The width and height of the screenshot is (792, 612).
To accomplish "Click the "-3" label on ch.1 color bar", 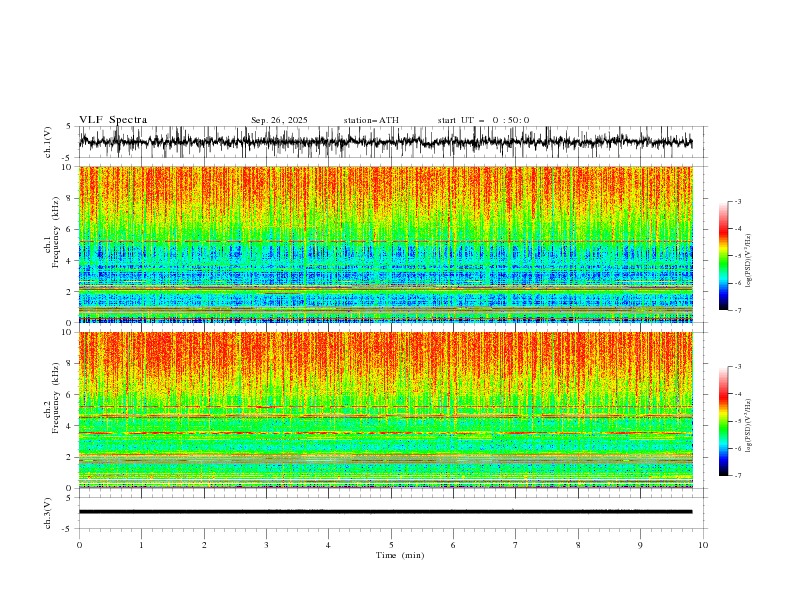I will [x=738, y=201].
